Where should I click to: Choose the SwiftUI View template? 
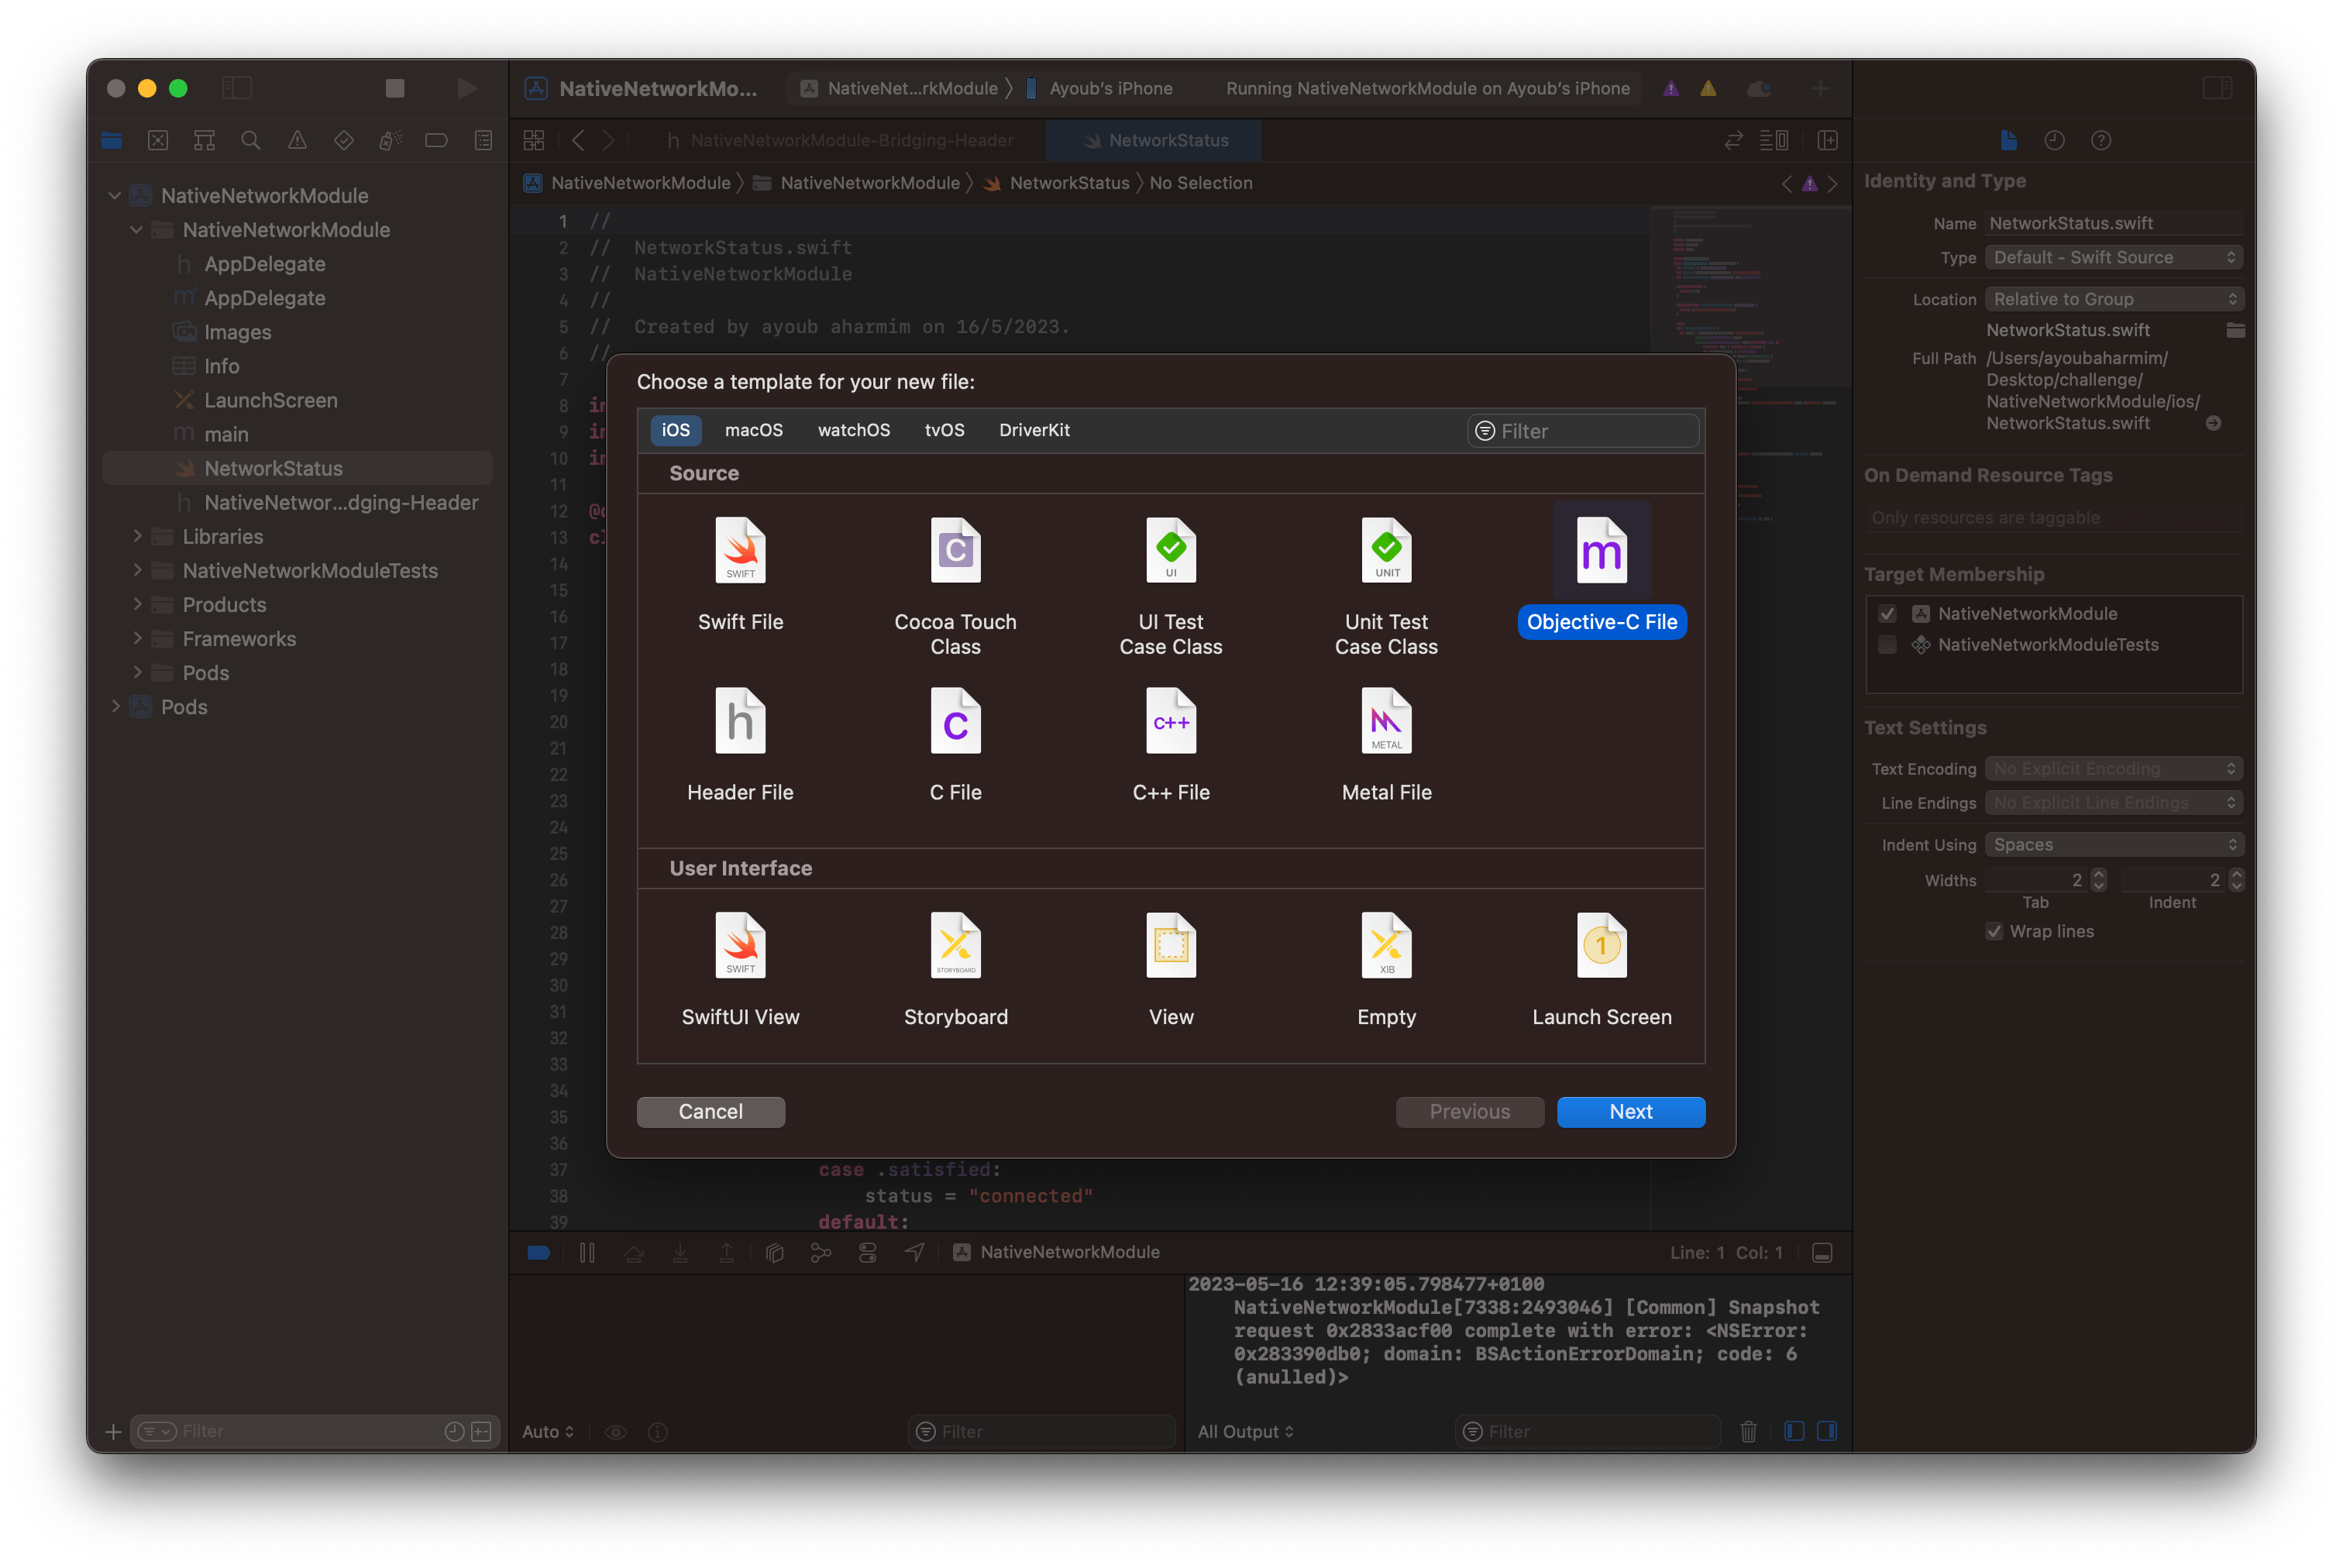pyautogui.click(x=740, y=969)
